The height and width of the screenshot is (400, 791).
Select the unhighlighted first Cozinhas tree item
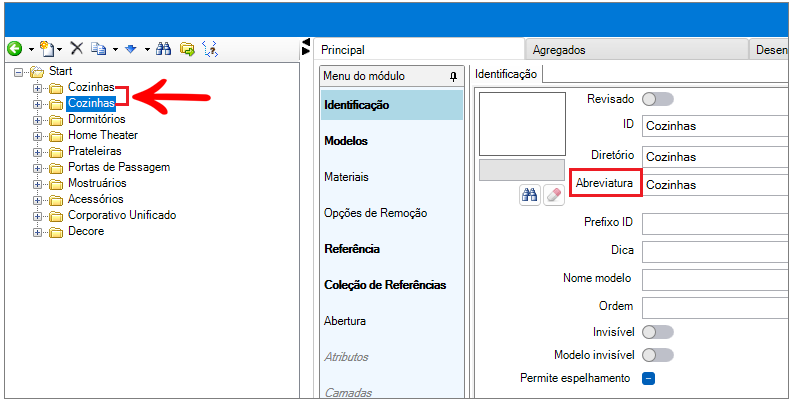point(91,87)
